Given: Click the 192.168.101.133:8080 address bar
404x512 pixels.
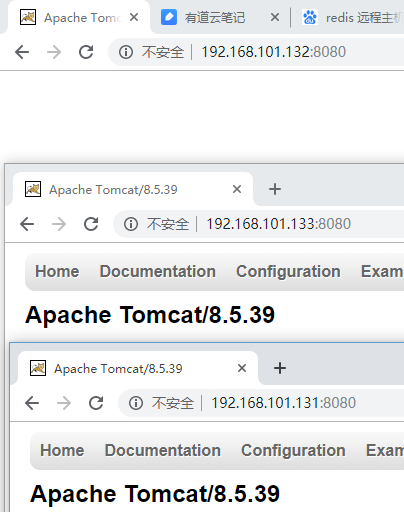Looking at the screenshot, I should click(259, 224).
